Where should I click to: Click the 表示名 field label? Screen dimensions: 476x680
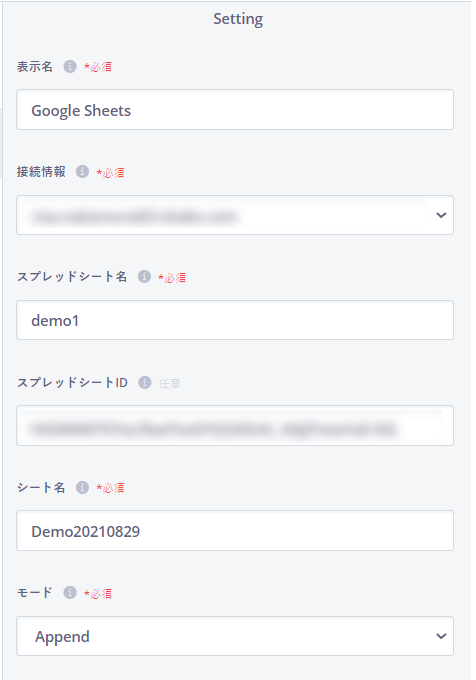pyautogui.click(x=35, y=66)
